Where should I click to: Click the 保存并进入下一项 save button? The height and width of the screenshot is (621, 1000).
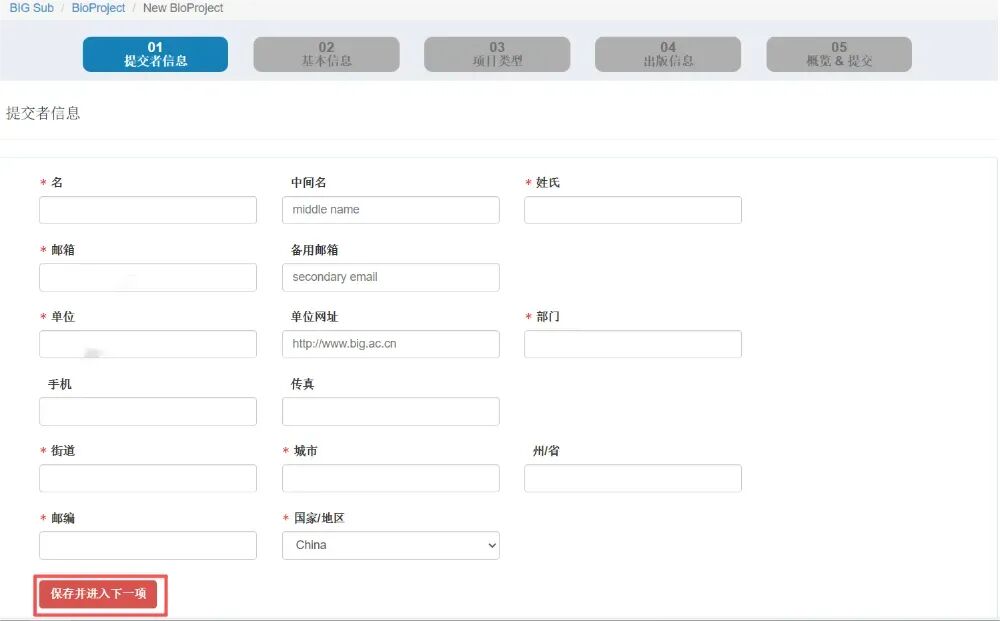coord(99,594)
